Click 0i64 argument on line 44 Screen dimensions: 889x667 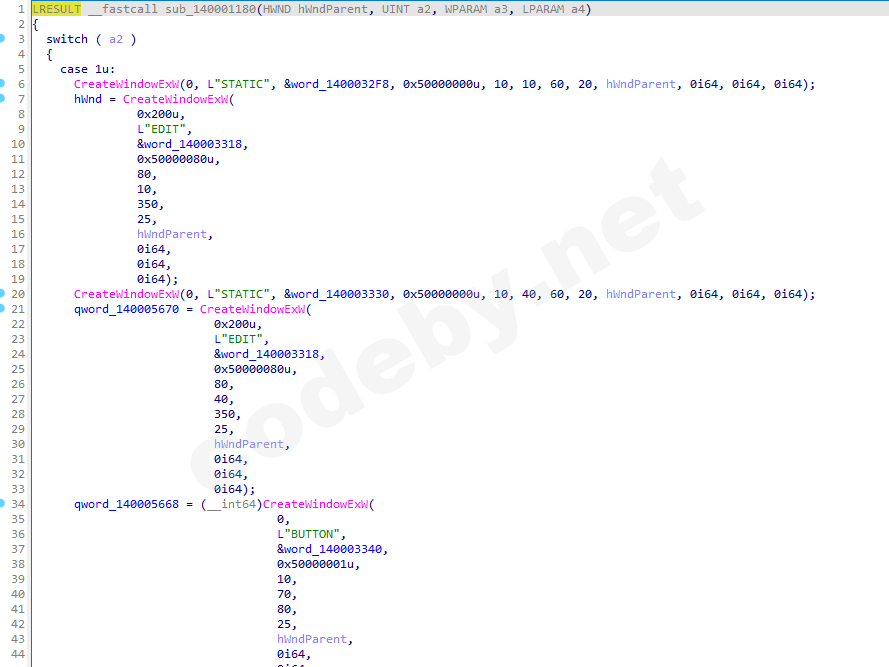[291, 654]
